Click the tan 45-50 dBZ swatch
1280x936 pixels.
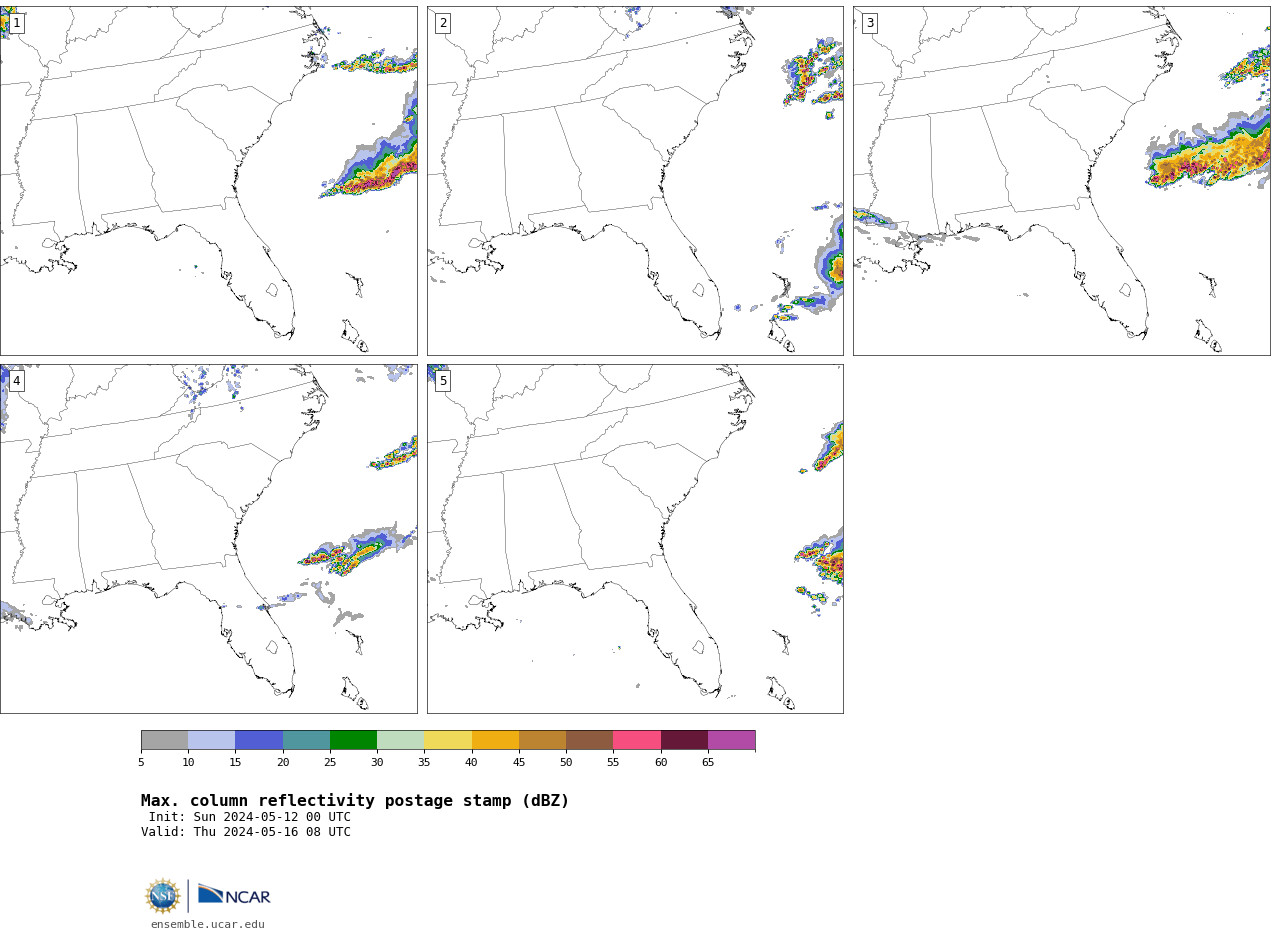point(542,740)
